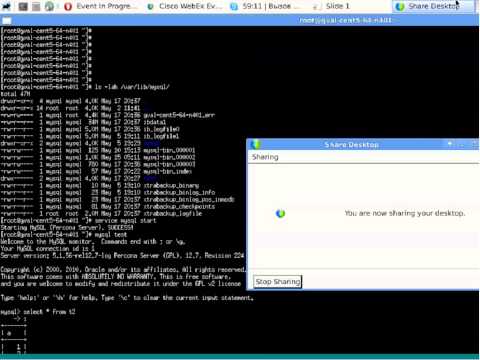480x360 pixels.
Task: Select the mysql-bin.index file row
Action: tap(96, 171)
